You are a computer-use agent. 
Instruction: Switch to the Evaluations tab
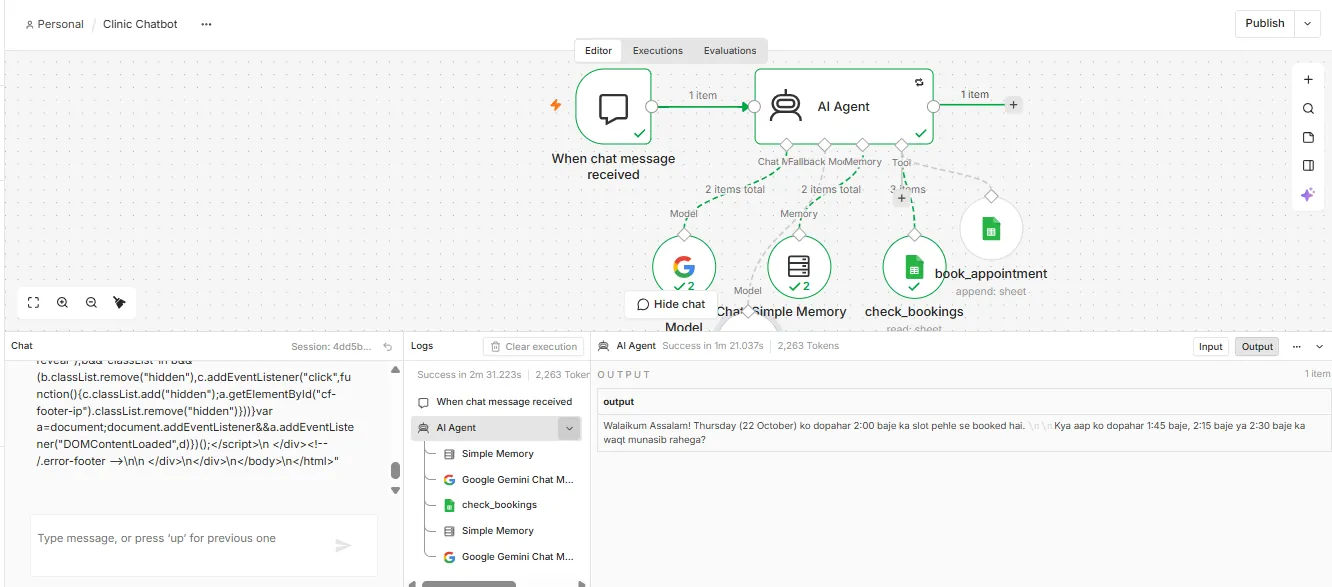click(x=730, y=51)
